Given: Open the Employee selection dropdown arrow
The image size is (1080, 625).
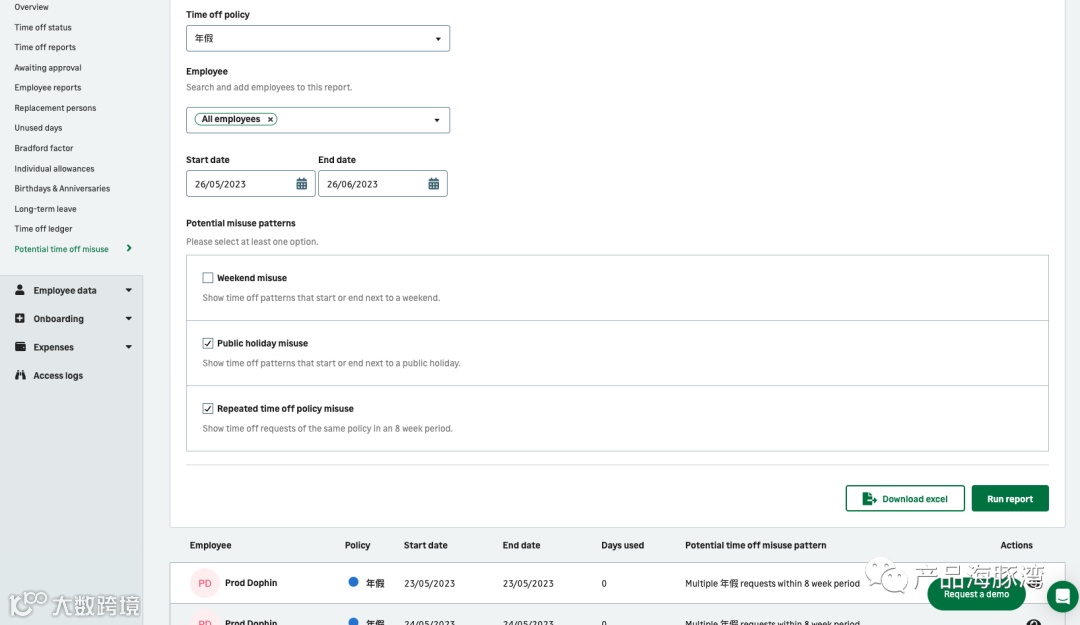Looking at the screenshot, I should pos(437,121).
